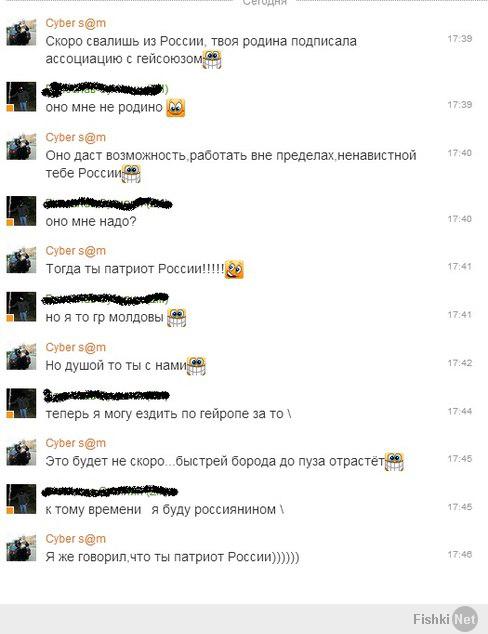Click grinning emoji after 'гейсоюзом'
This screenshot has height=634, width=488.
(212, 59)
